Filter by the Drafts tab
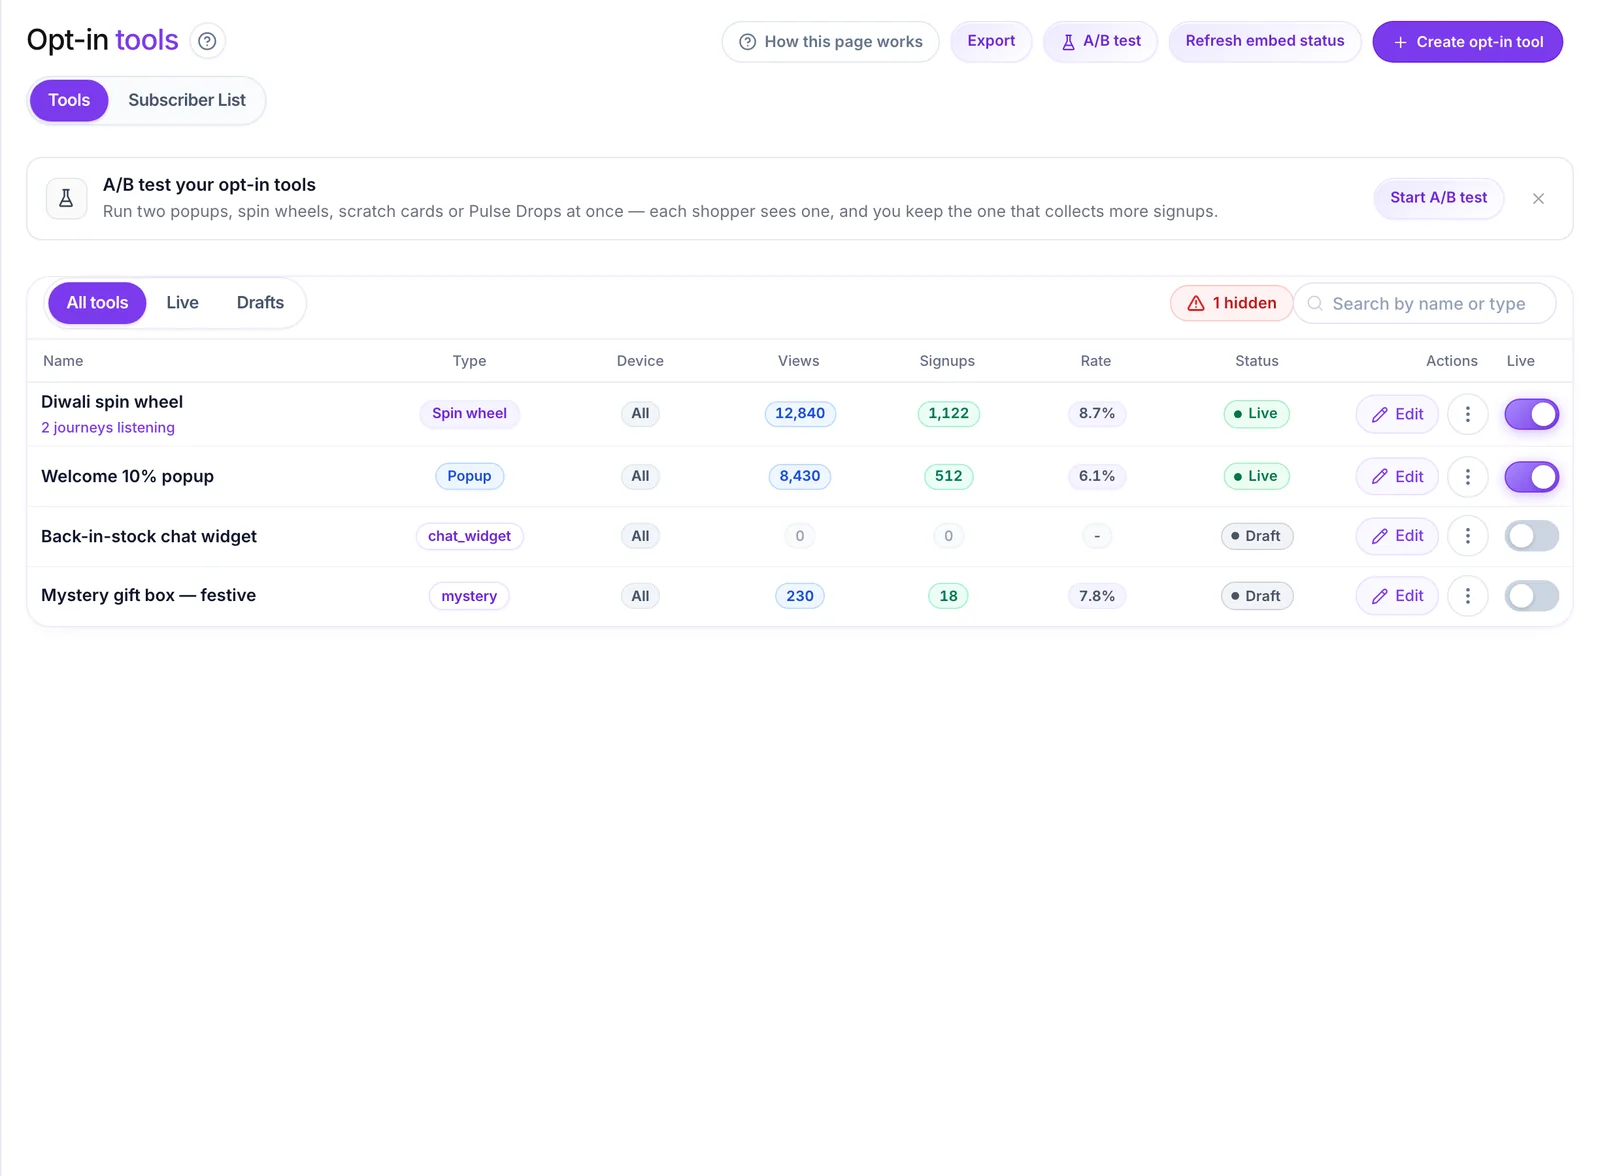This screenshot has height=1176, width=1600. click(x=260, y=303)
